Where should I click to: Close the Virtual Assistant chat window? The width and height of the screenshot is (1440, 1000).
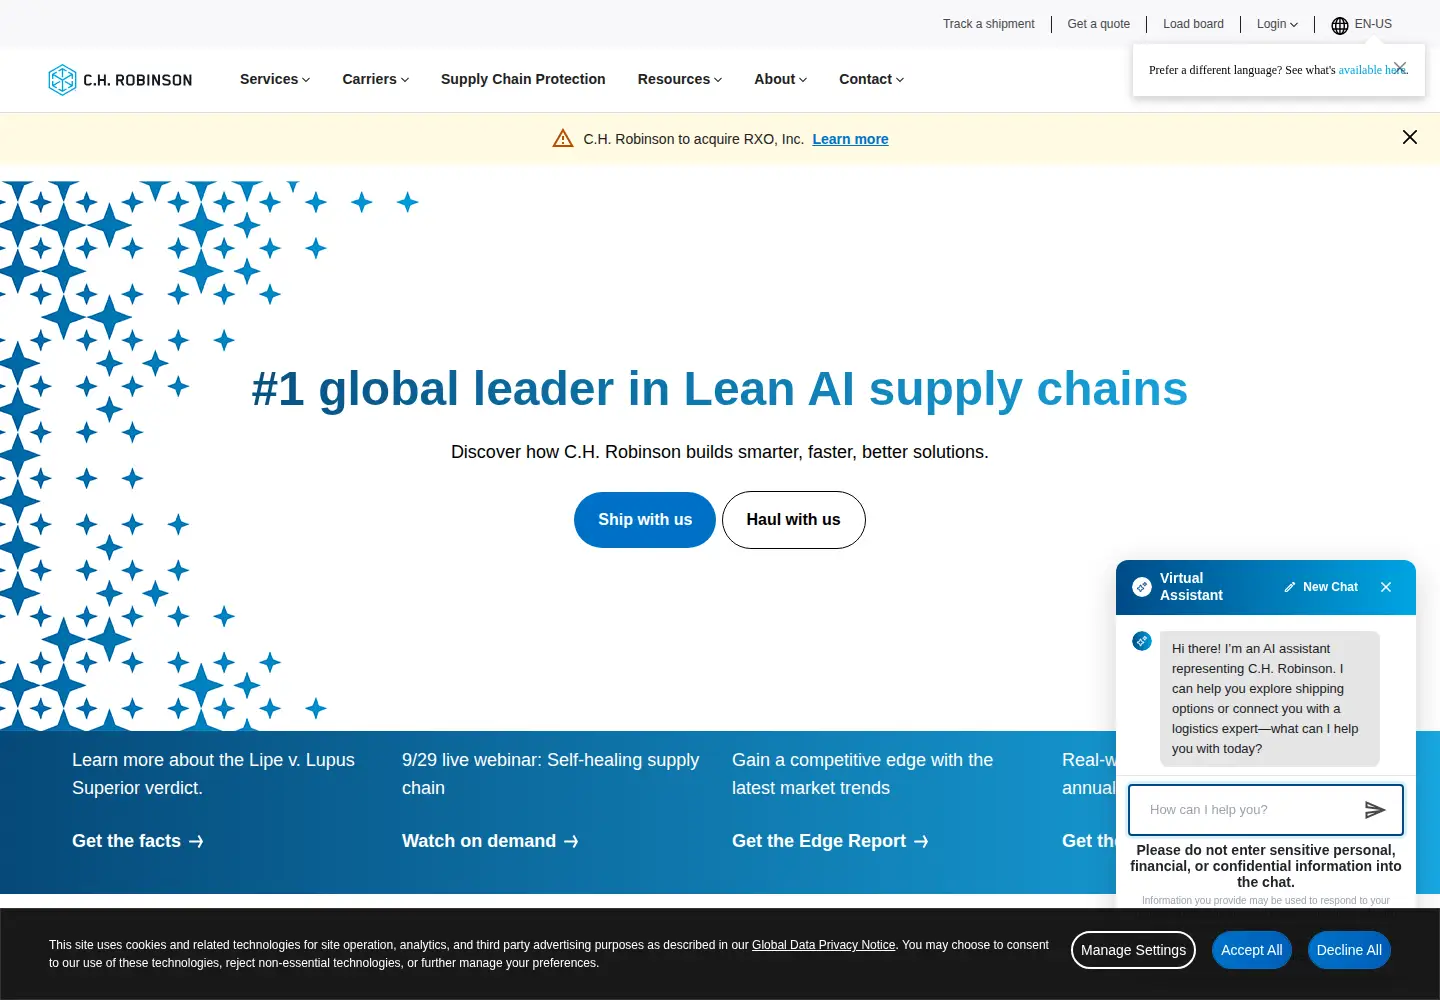click(x=1386, y=587)
